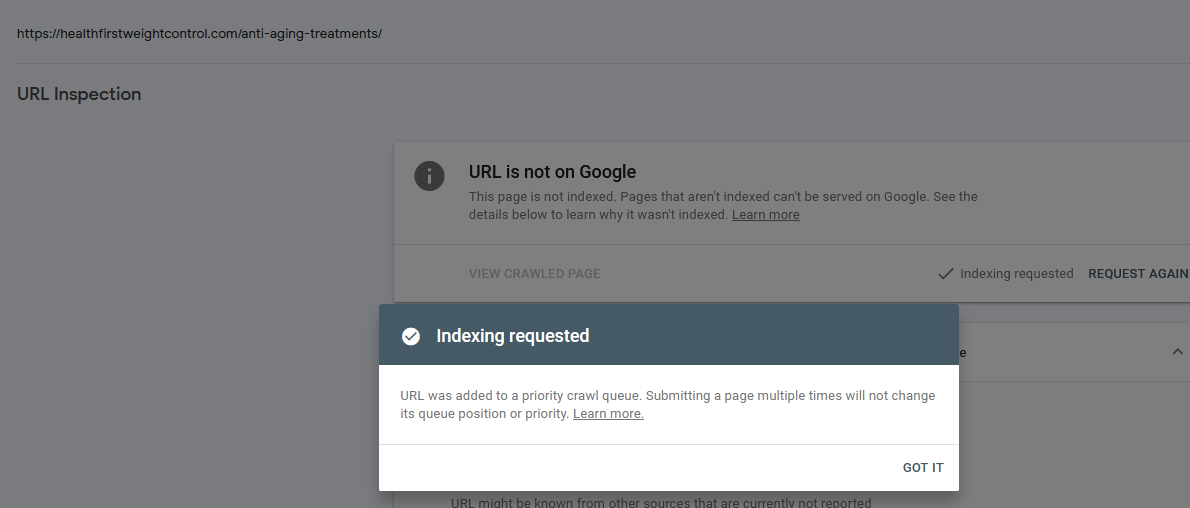Open Learn more link in indexing dialog
1190x508 pixels.
[x=608, y=414]
